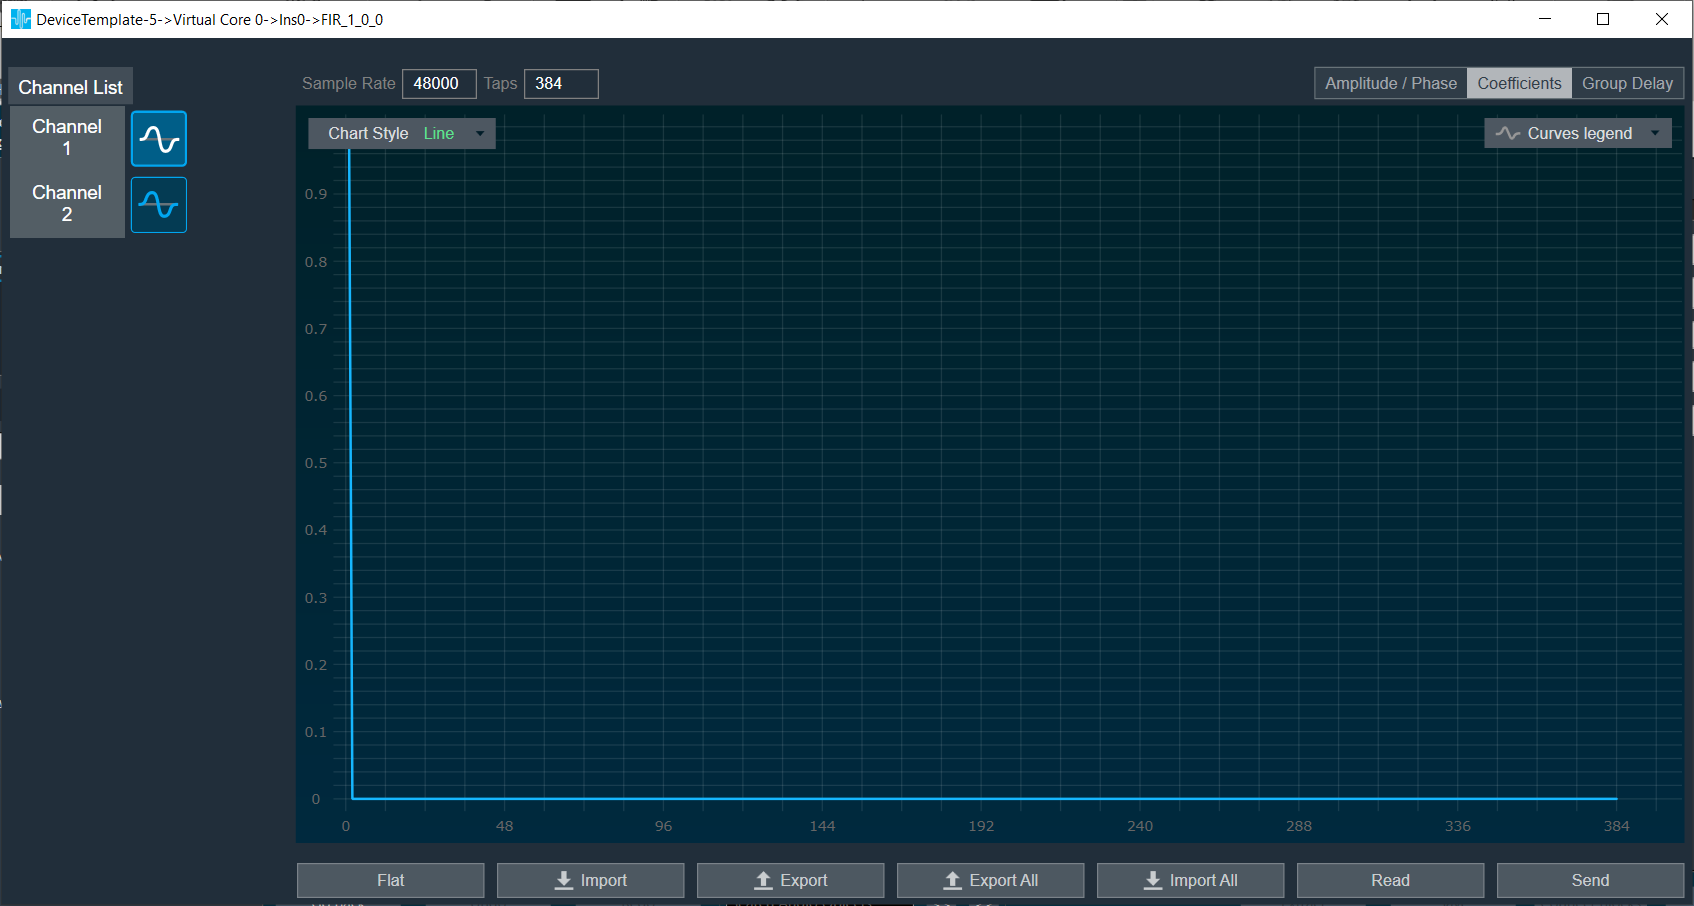Click the app icon in title bar

[x=20, y=19]
